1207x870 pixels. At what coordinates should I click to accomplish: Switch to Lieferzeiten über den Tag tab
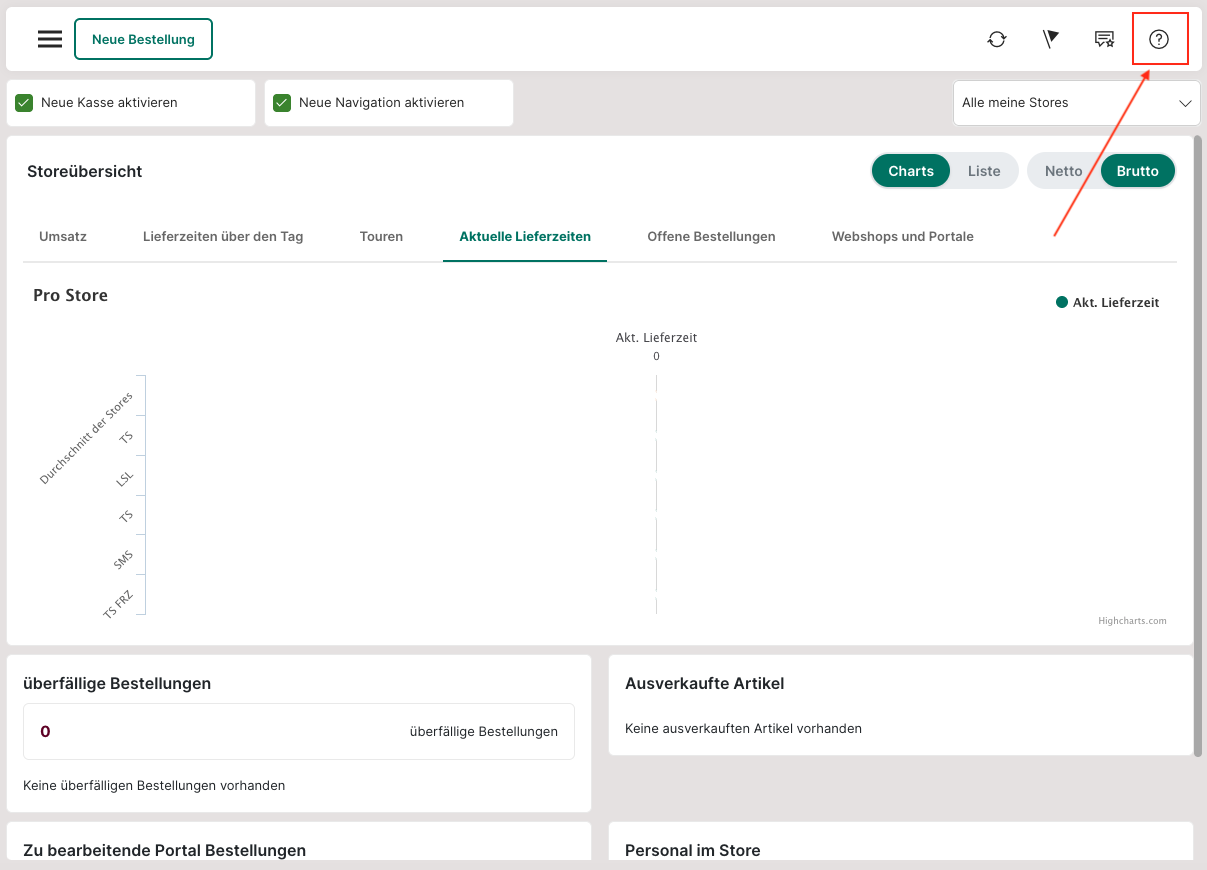tap(223, 237)
